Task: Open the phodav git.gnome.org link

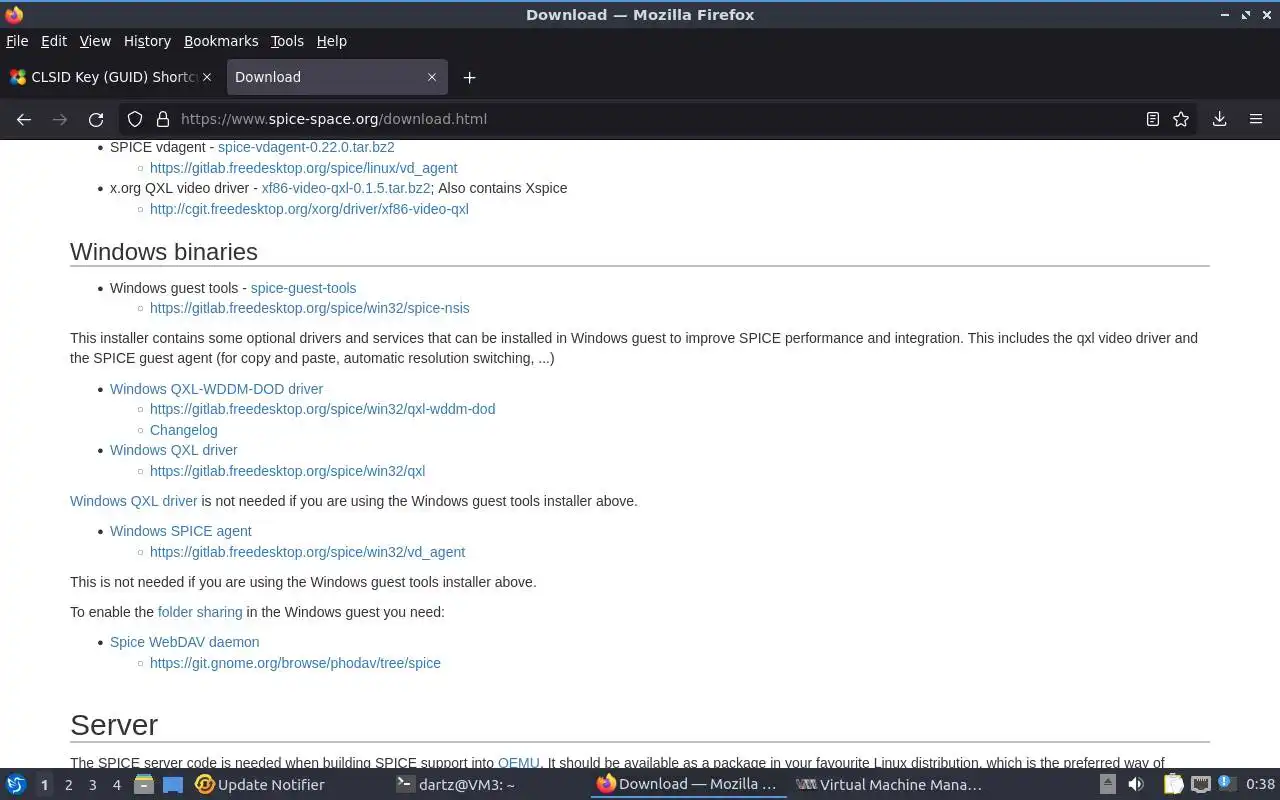Action: [x=295, y=663]
